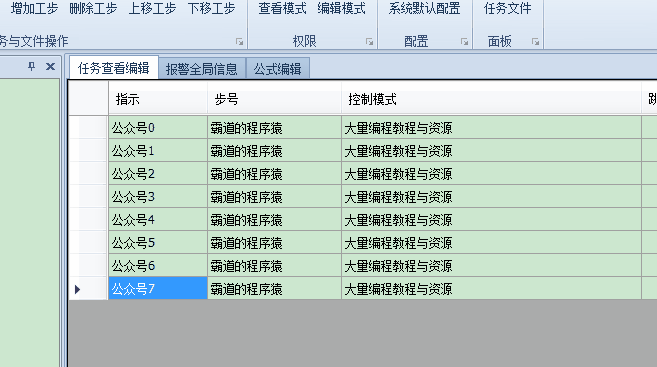The image size is (657, 367).
Task: Select cell 公众号1
Action: [x=158, y=151]
